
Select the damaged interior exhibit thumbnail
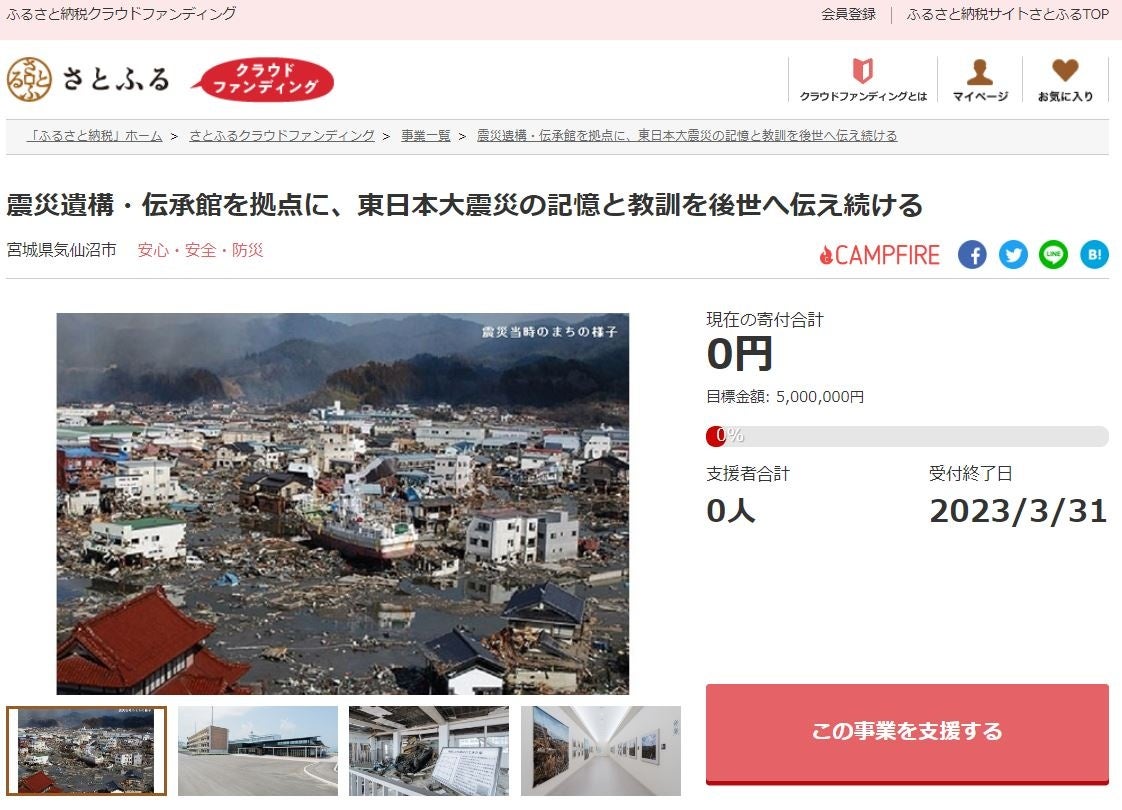tap(429, 751)
